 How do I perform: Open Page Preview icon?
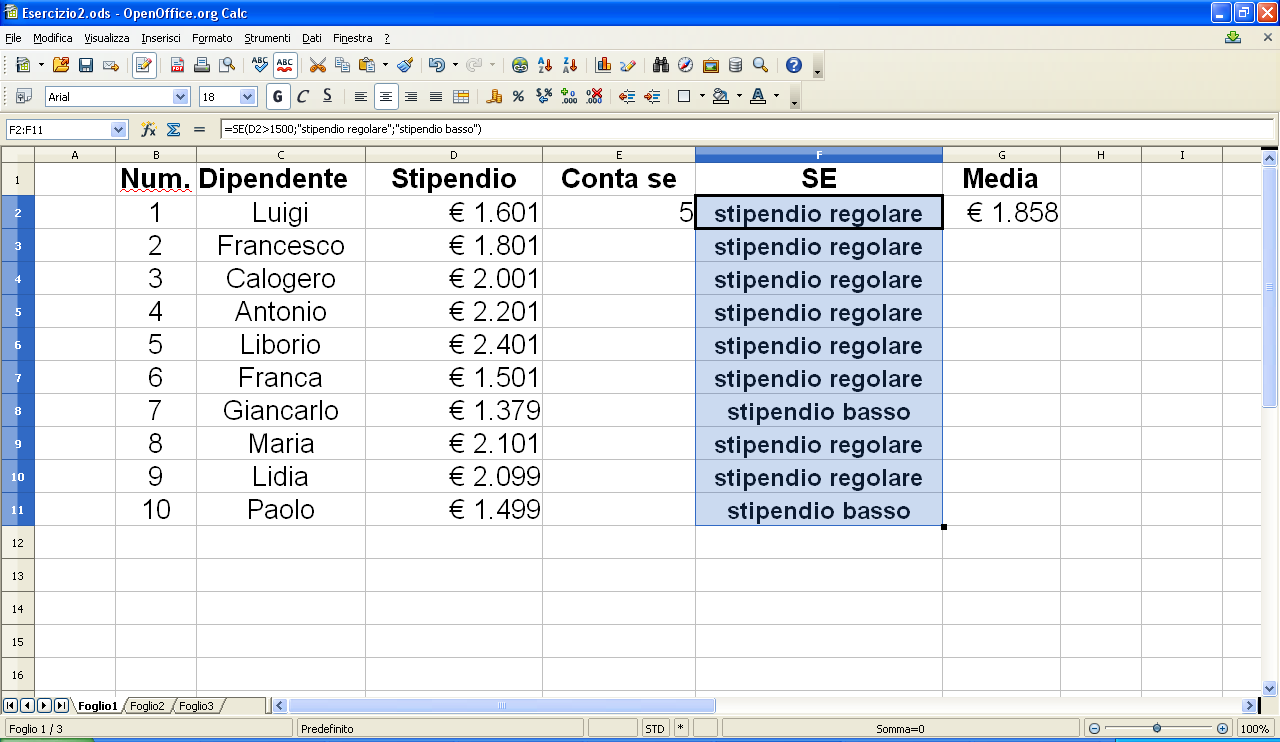227,65
